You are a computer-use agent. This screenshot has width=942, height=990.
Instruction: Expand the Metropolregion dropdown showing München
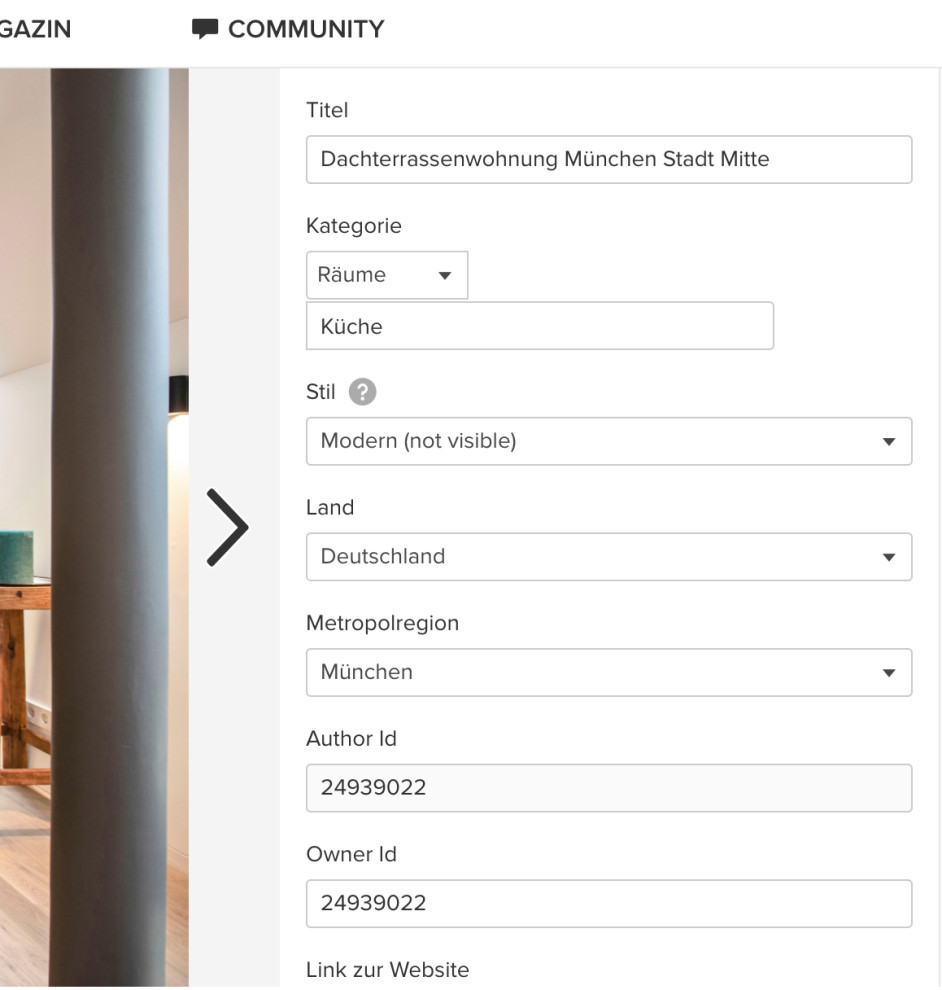608,672
